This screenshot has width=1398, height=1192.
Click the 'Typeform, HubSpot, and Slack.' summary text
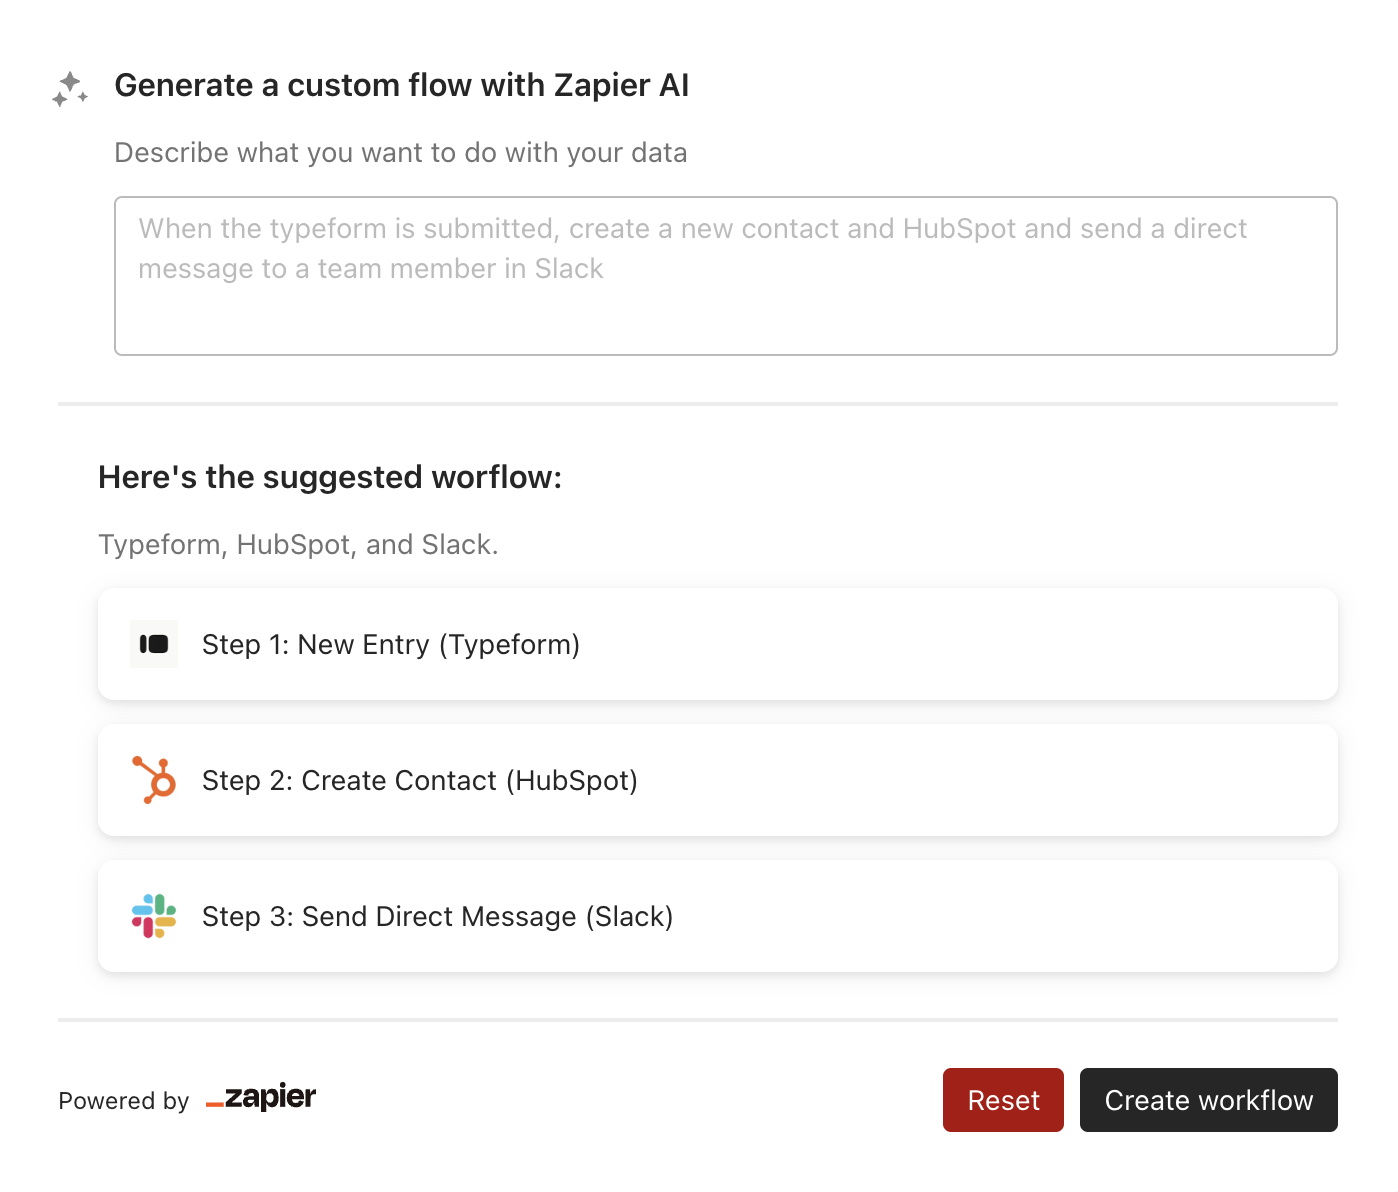(298, 544)
